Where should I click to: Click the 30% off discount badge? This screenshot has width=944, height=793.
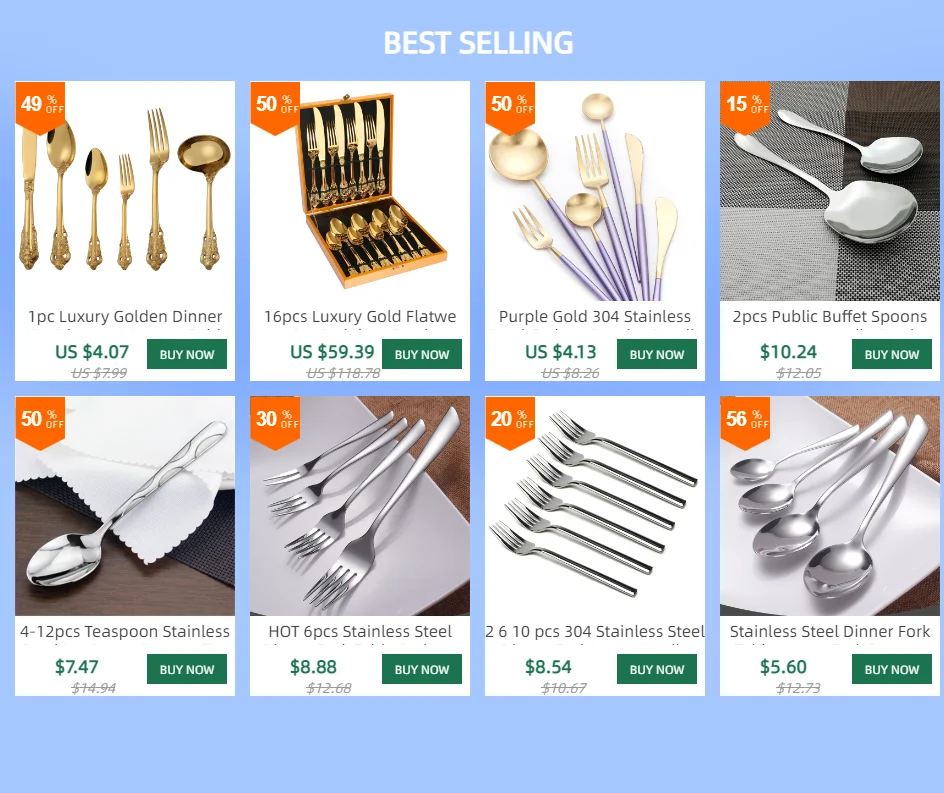pyautogui.click(x=275, y=422)
